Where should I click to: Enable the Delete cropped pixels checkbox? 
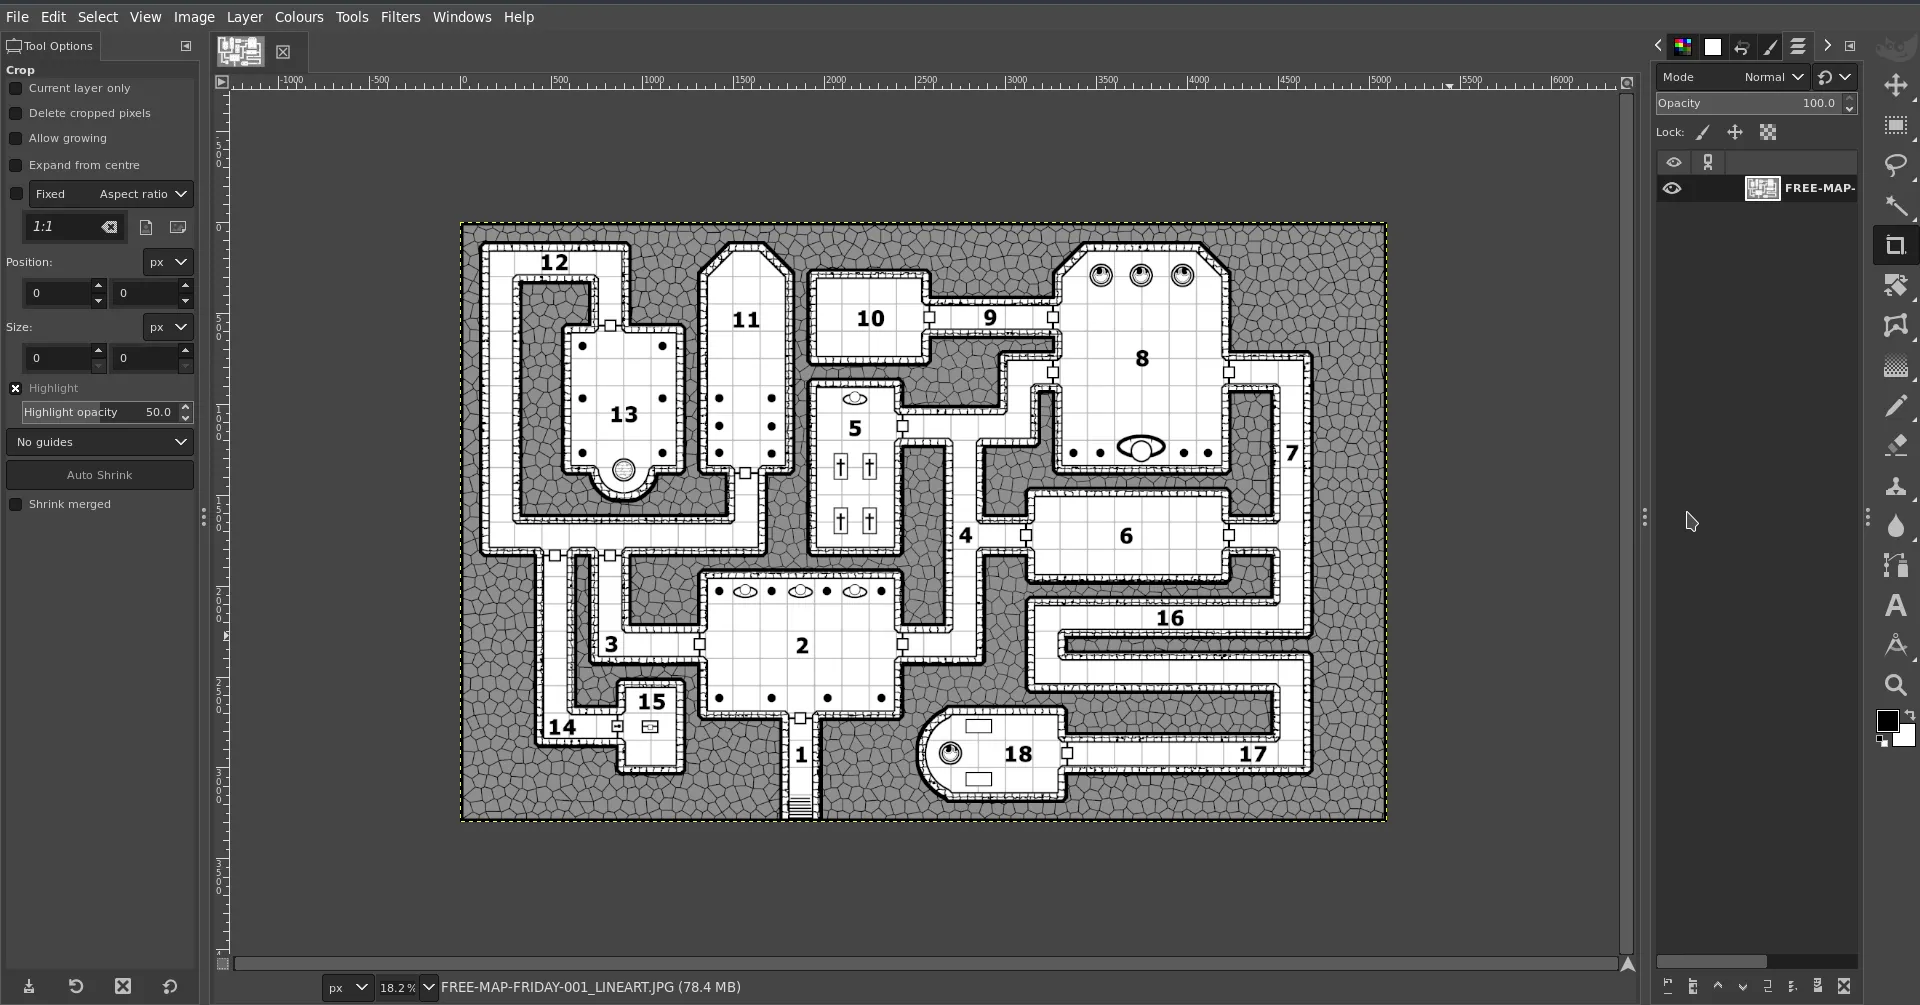click(x=16, y=113)
